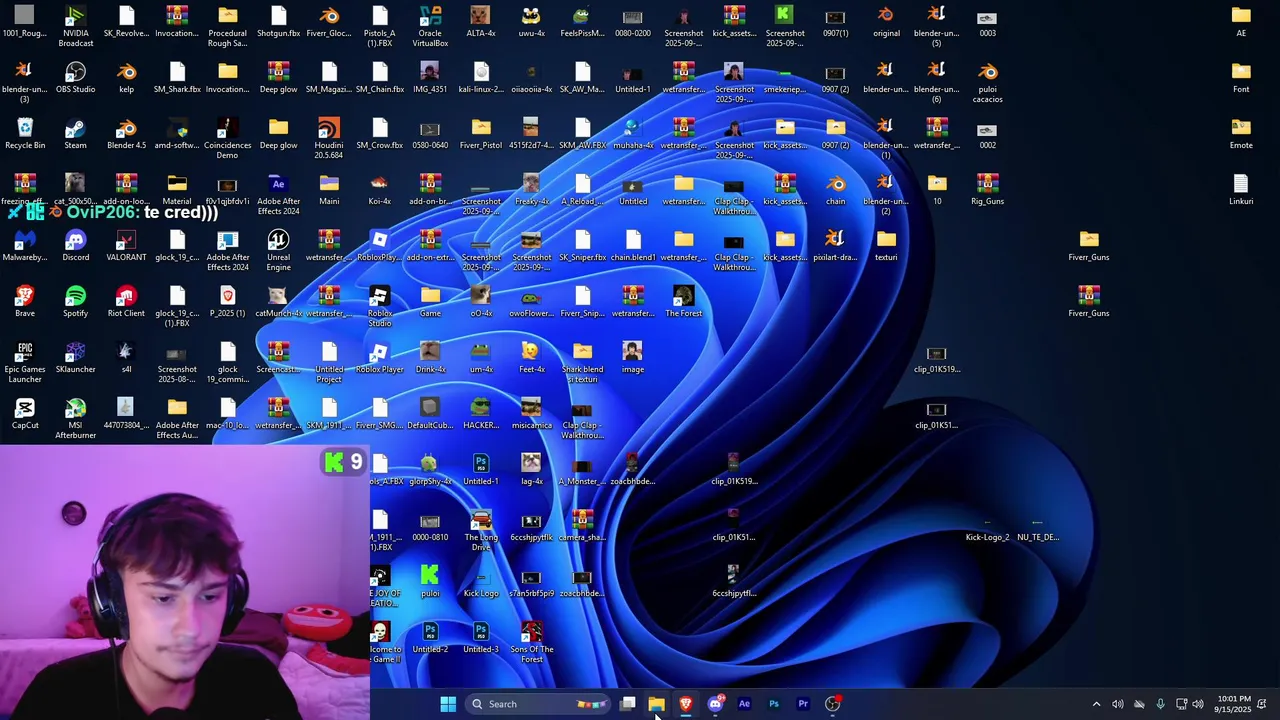
Task: Select the Oracle VirtualBox shortcut
Action: [430, 26]
